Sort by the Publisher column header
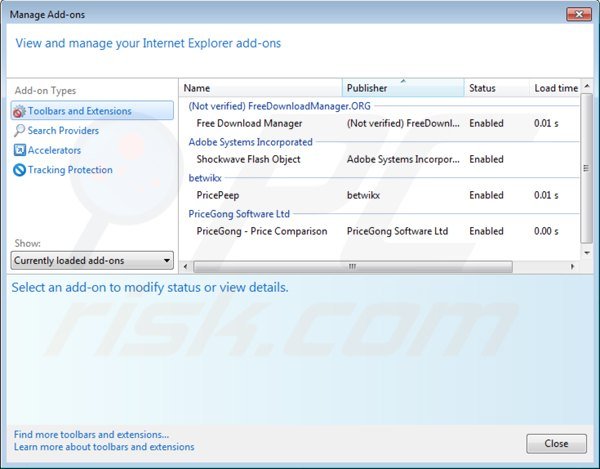This screenshot has height=469, width=600. point(403,88)
